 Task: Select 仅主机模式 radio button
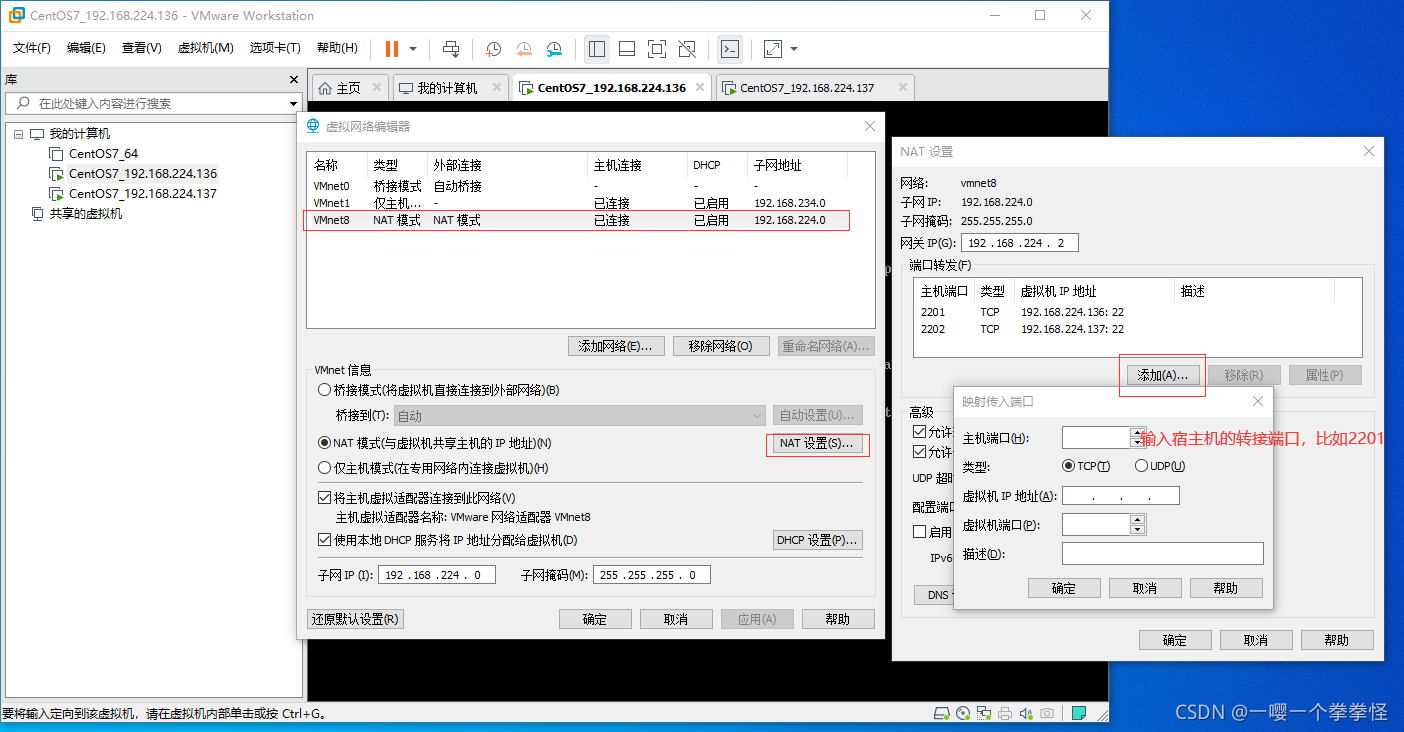click(324, 468)
